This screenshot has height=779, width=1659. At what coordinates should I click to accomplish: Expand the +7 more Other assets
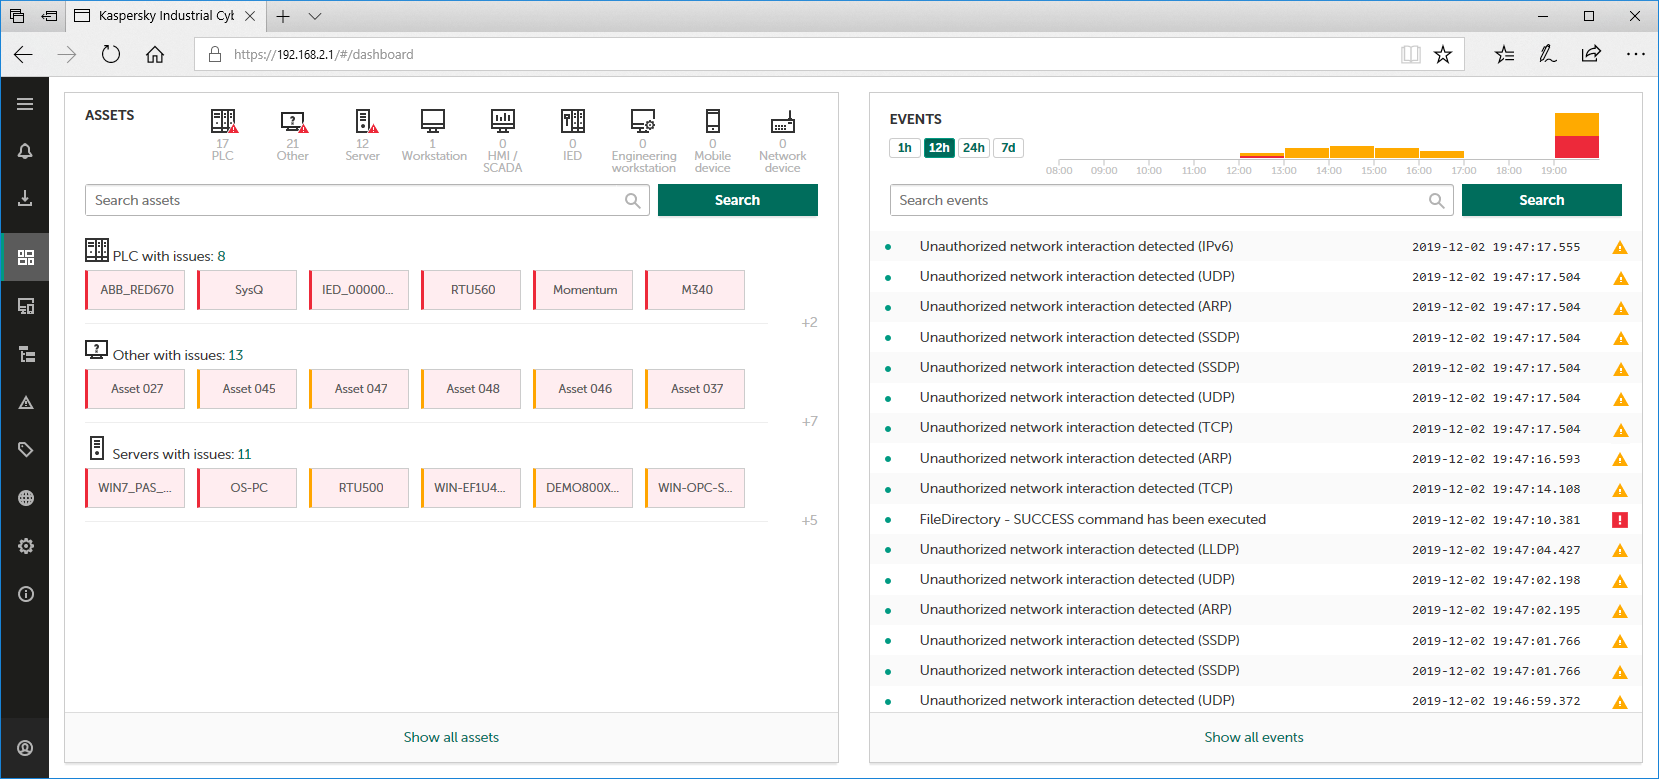point(809,422)
